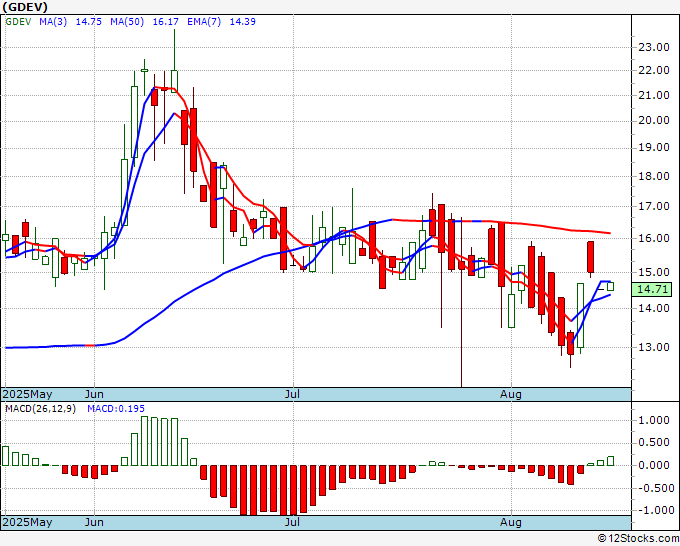
Task: Click the GDEV legend label
Action: tap(18, 22)
